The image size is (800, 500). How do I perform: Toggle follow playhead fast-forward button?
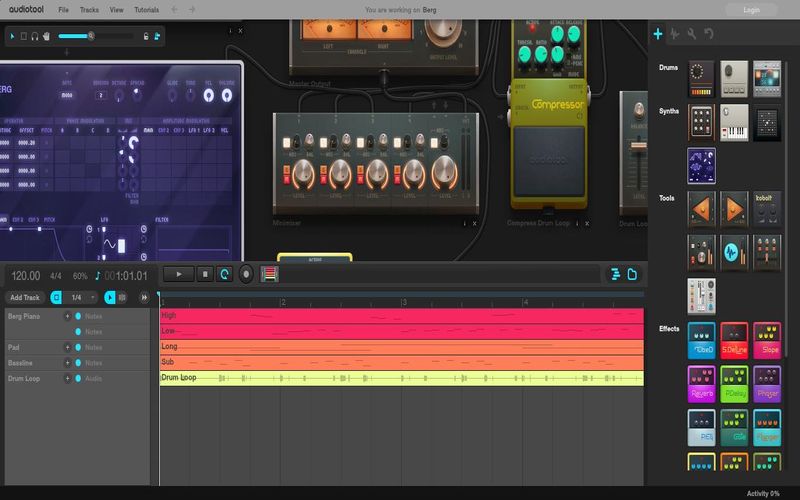pyautogui.click(x=144, y=297)
